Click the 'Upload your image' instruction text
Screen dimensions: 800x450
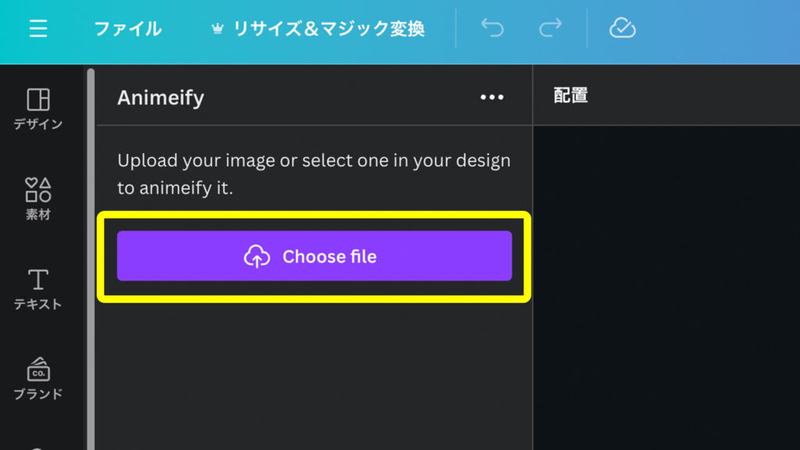tap(314, 174)
